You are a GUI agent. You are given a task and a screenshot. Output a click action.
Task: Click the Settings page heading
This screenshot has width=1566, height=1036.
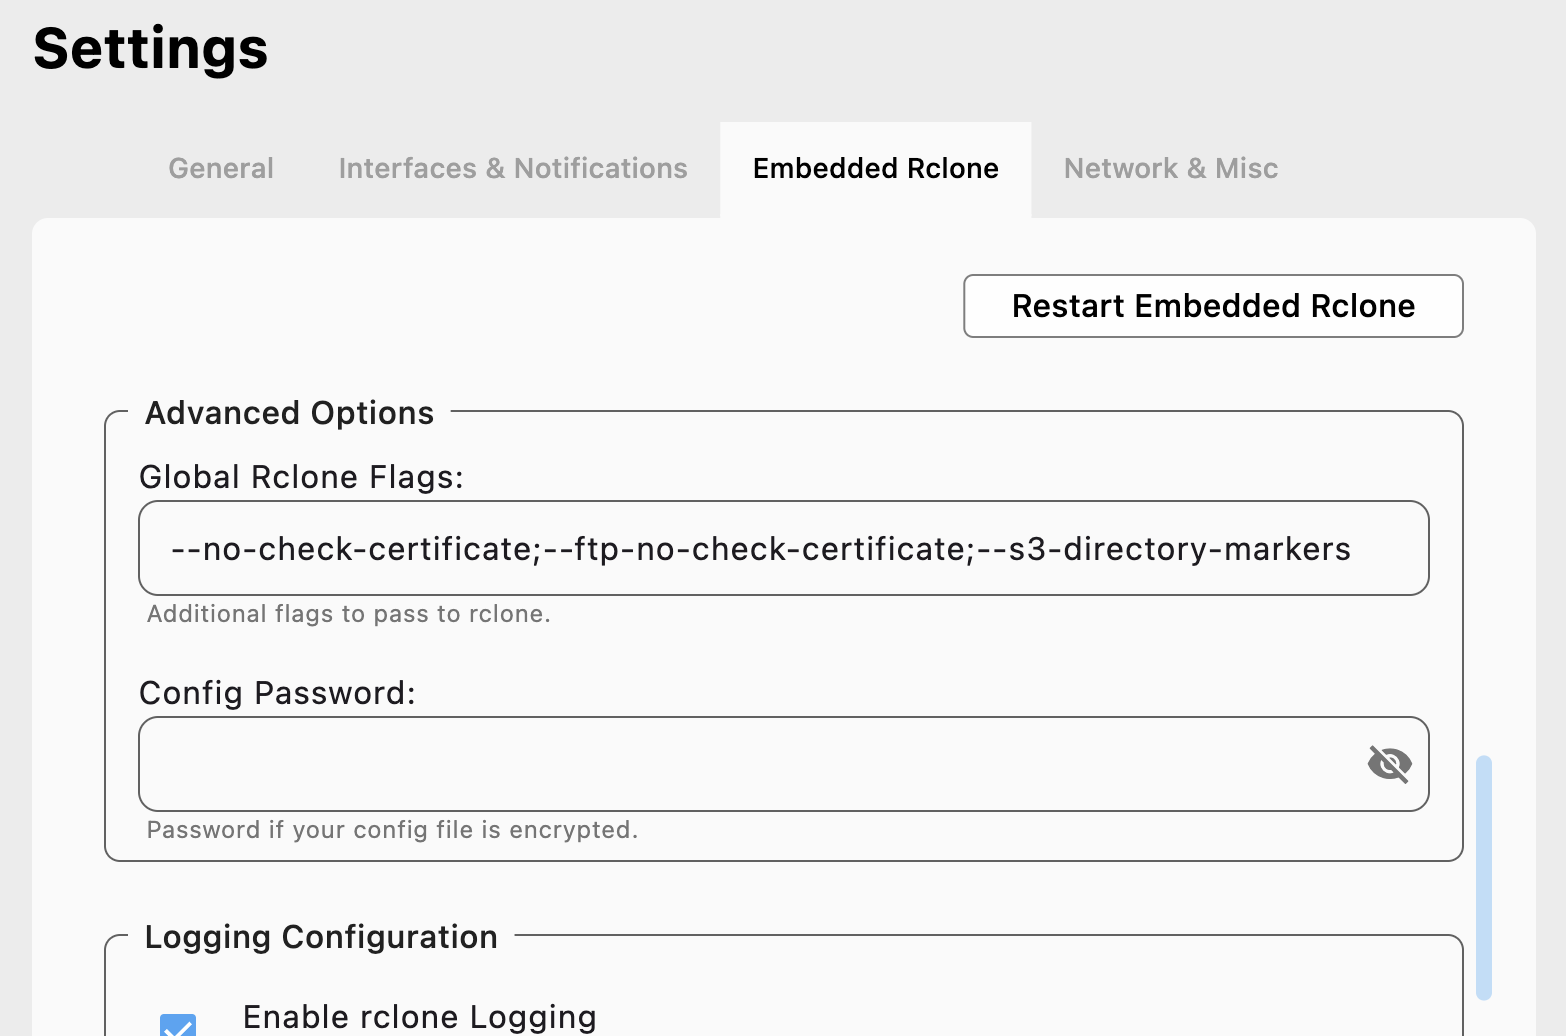pyautogui.click(x=151, y=48)
